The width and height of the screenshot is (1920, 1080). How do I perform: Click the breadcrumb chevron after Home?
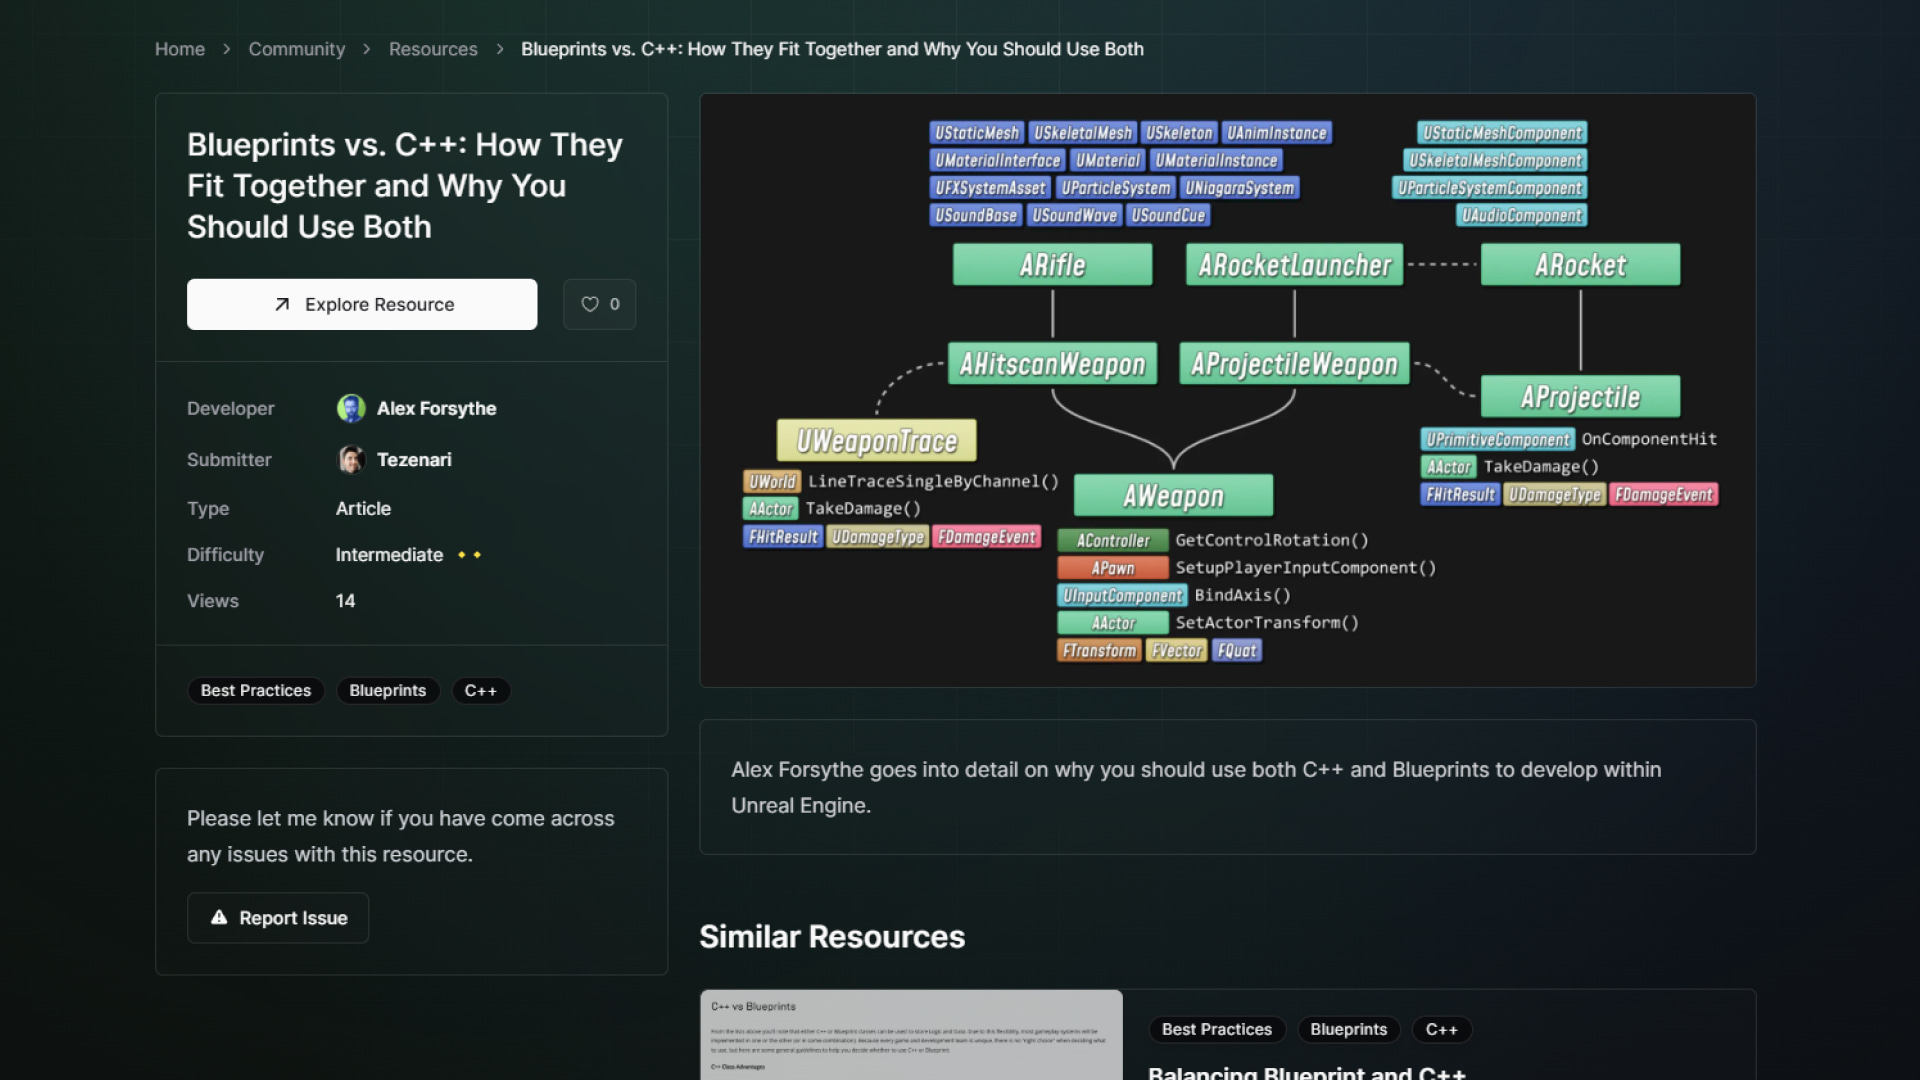click(226, 48)
